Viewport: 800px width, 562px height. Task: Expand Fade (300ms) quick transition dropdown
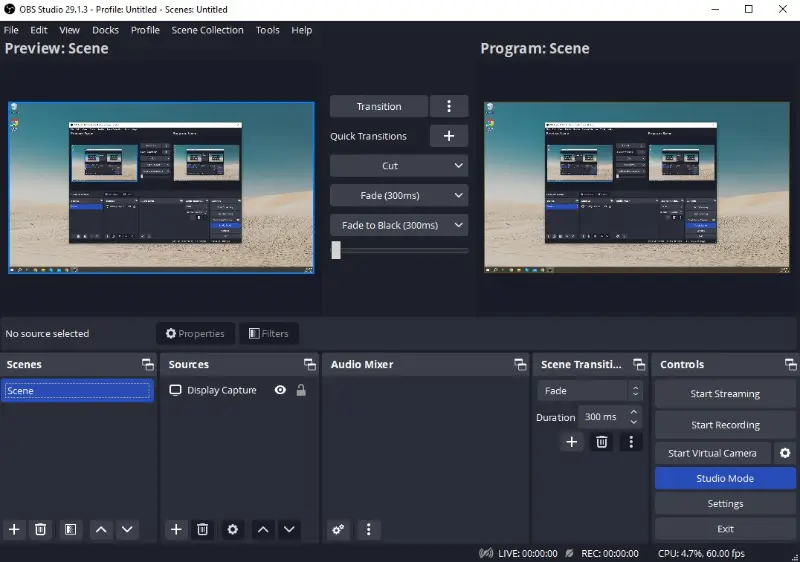(x=458, y=195)
